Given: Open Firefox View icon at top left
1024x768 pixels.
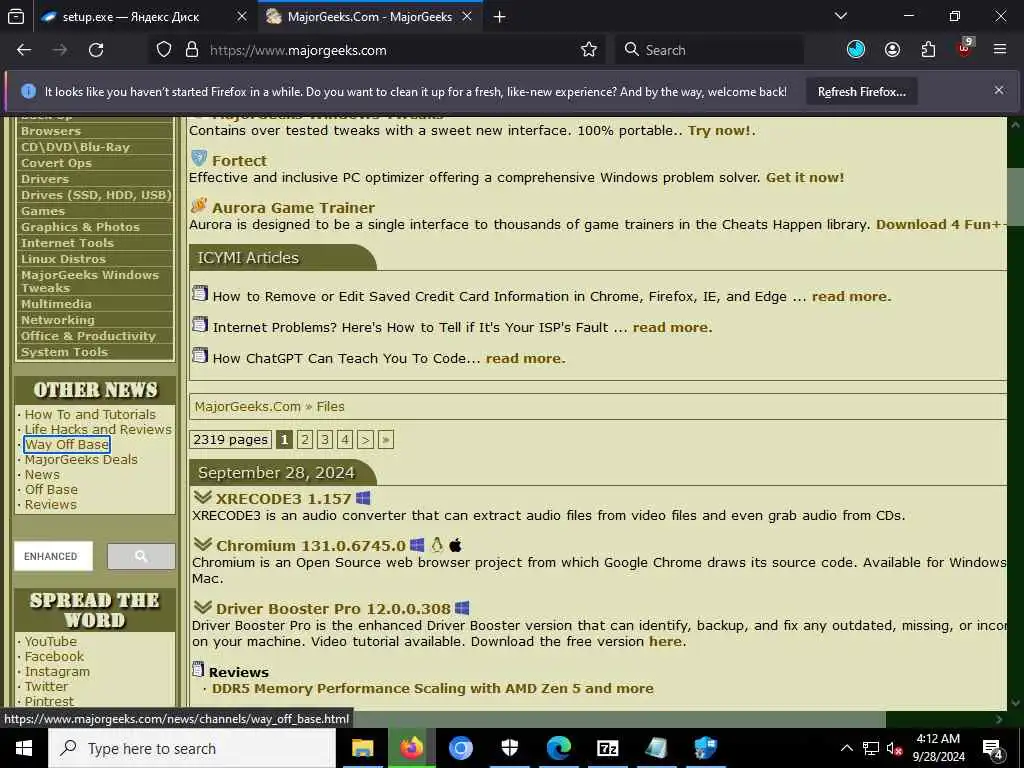Looking at the screenshot, I should pyautogui.click(x=16, y=17).
